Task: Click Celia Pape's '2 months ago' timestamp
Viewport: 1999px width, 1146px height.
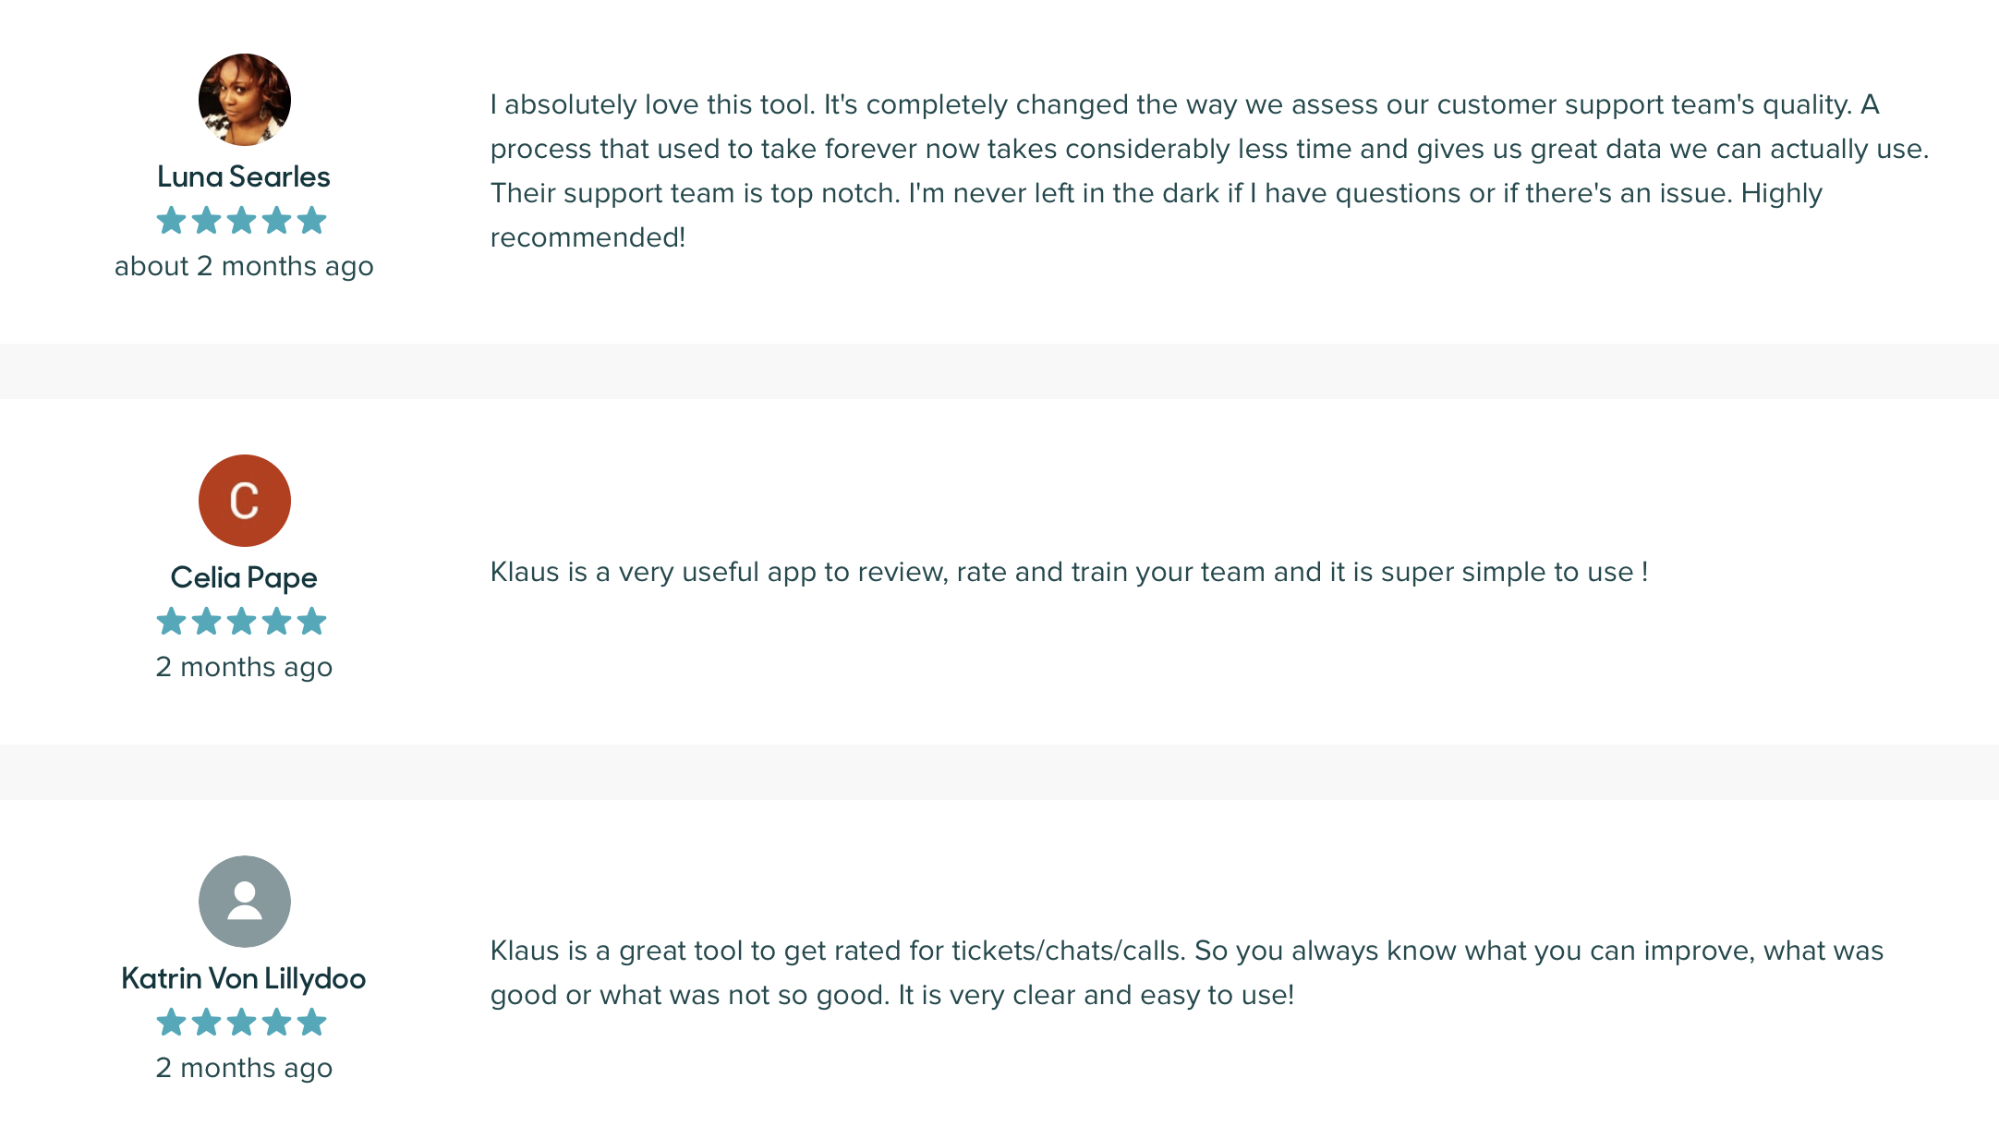Action: click(x=244, y=667)
